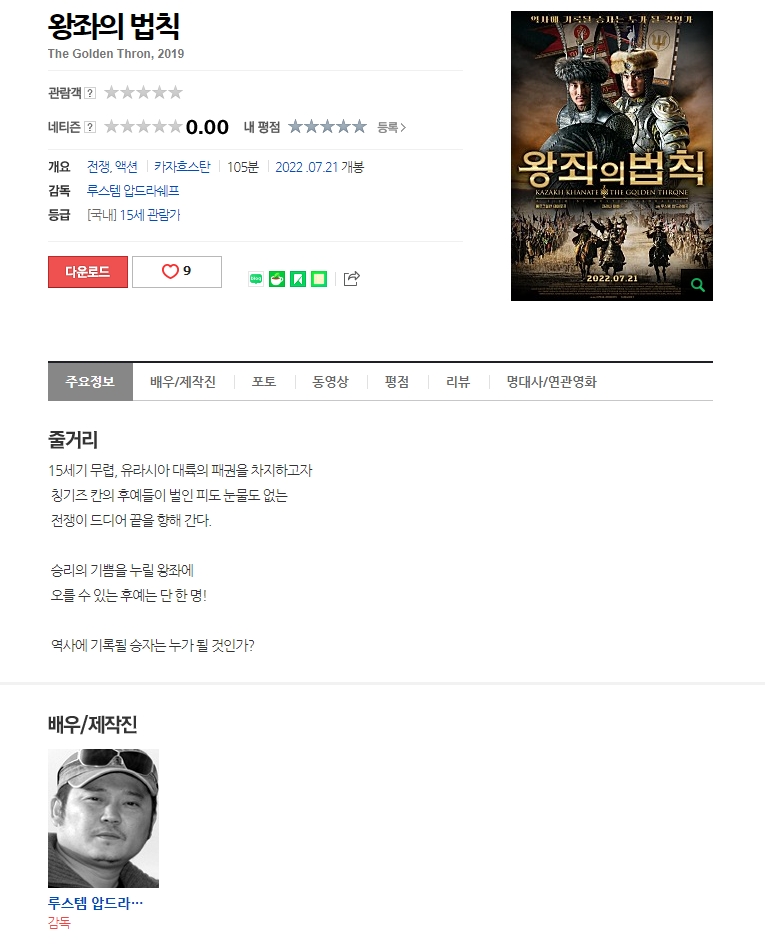The height and width of the screenshot is (949, 765).
Task: Share to Naver Cafe icon
Action: 277,278
